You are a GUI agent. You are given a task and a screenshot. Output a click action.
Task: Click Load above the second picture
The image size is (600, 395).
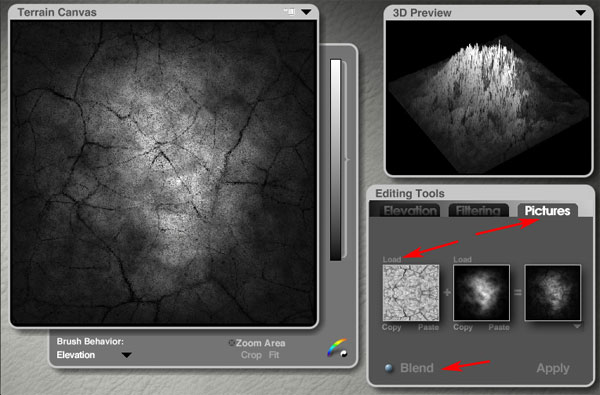(462, 260)
